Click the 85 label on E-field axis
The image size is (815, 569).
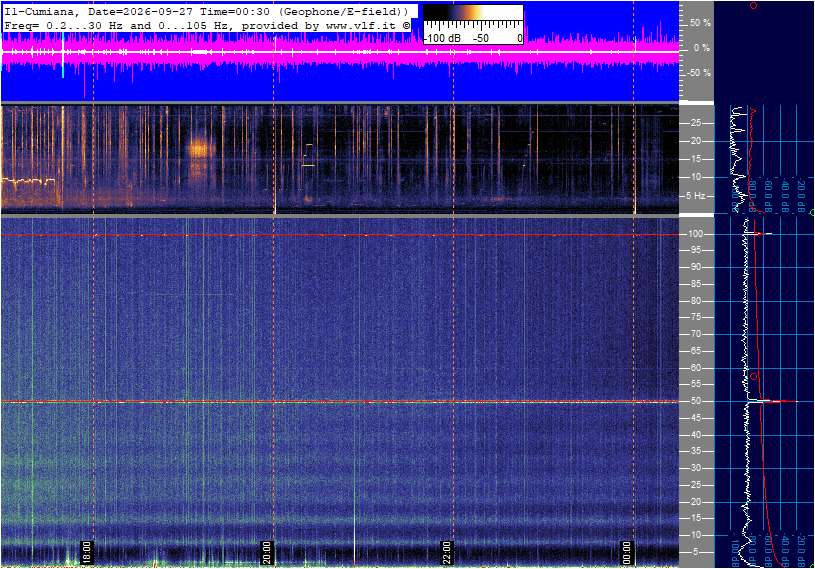coord(695,284)
